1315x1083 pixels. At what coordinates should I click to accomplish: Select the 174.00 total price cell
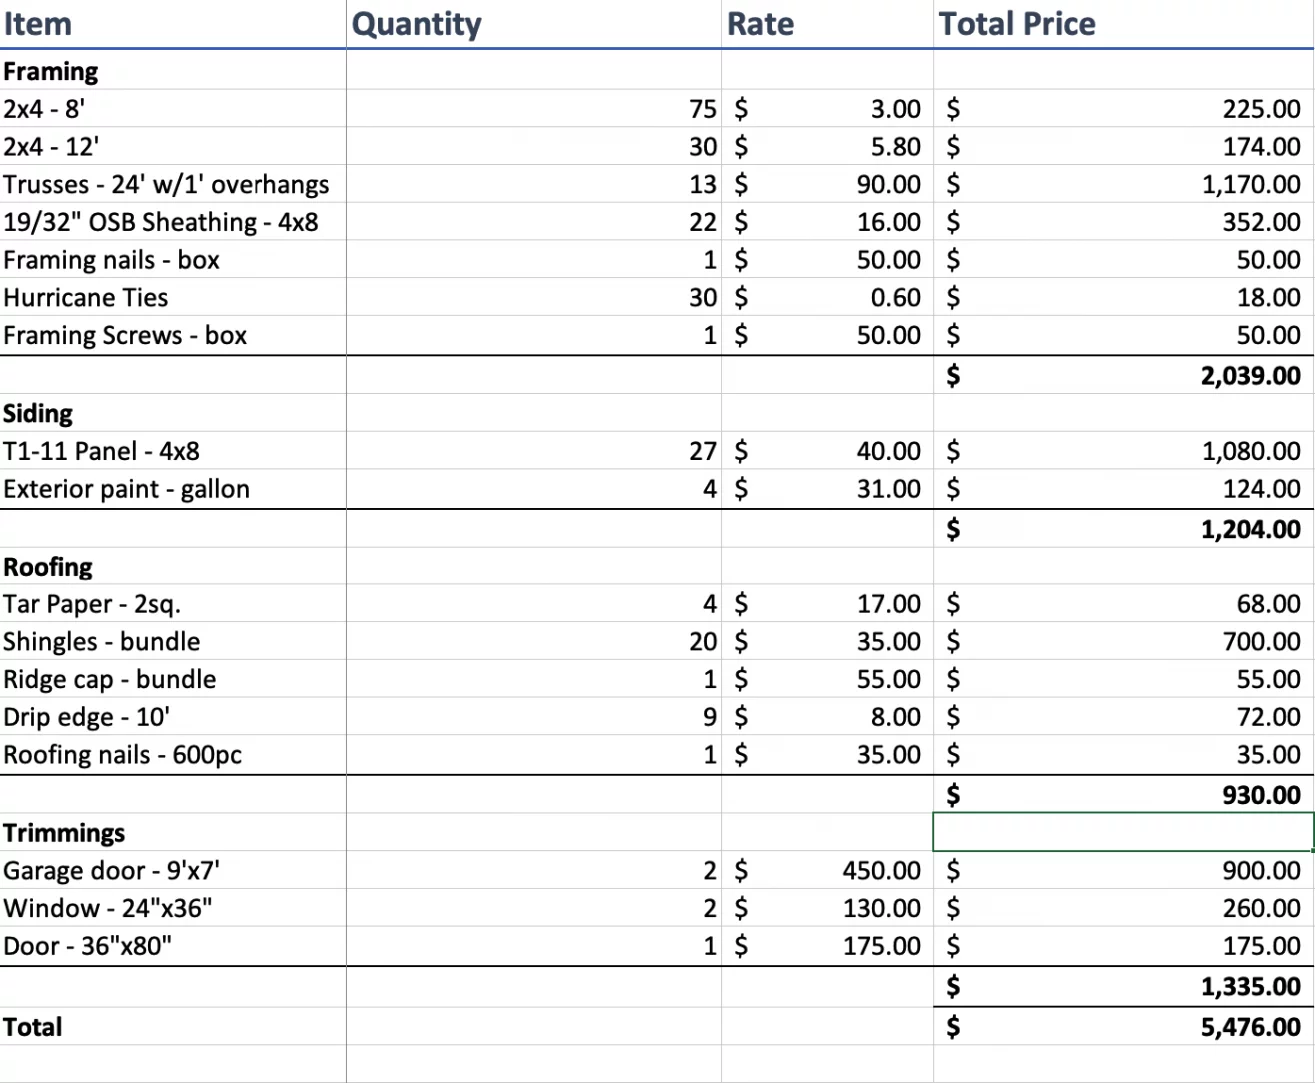tap(1124, 147)
